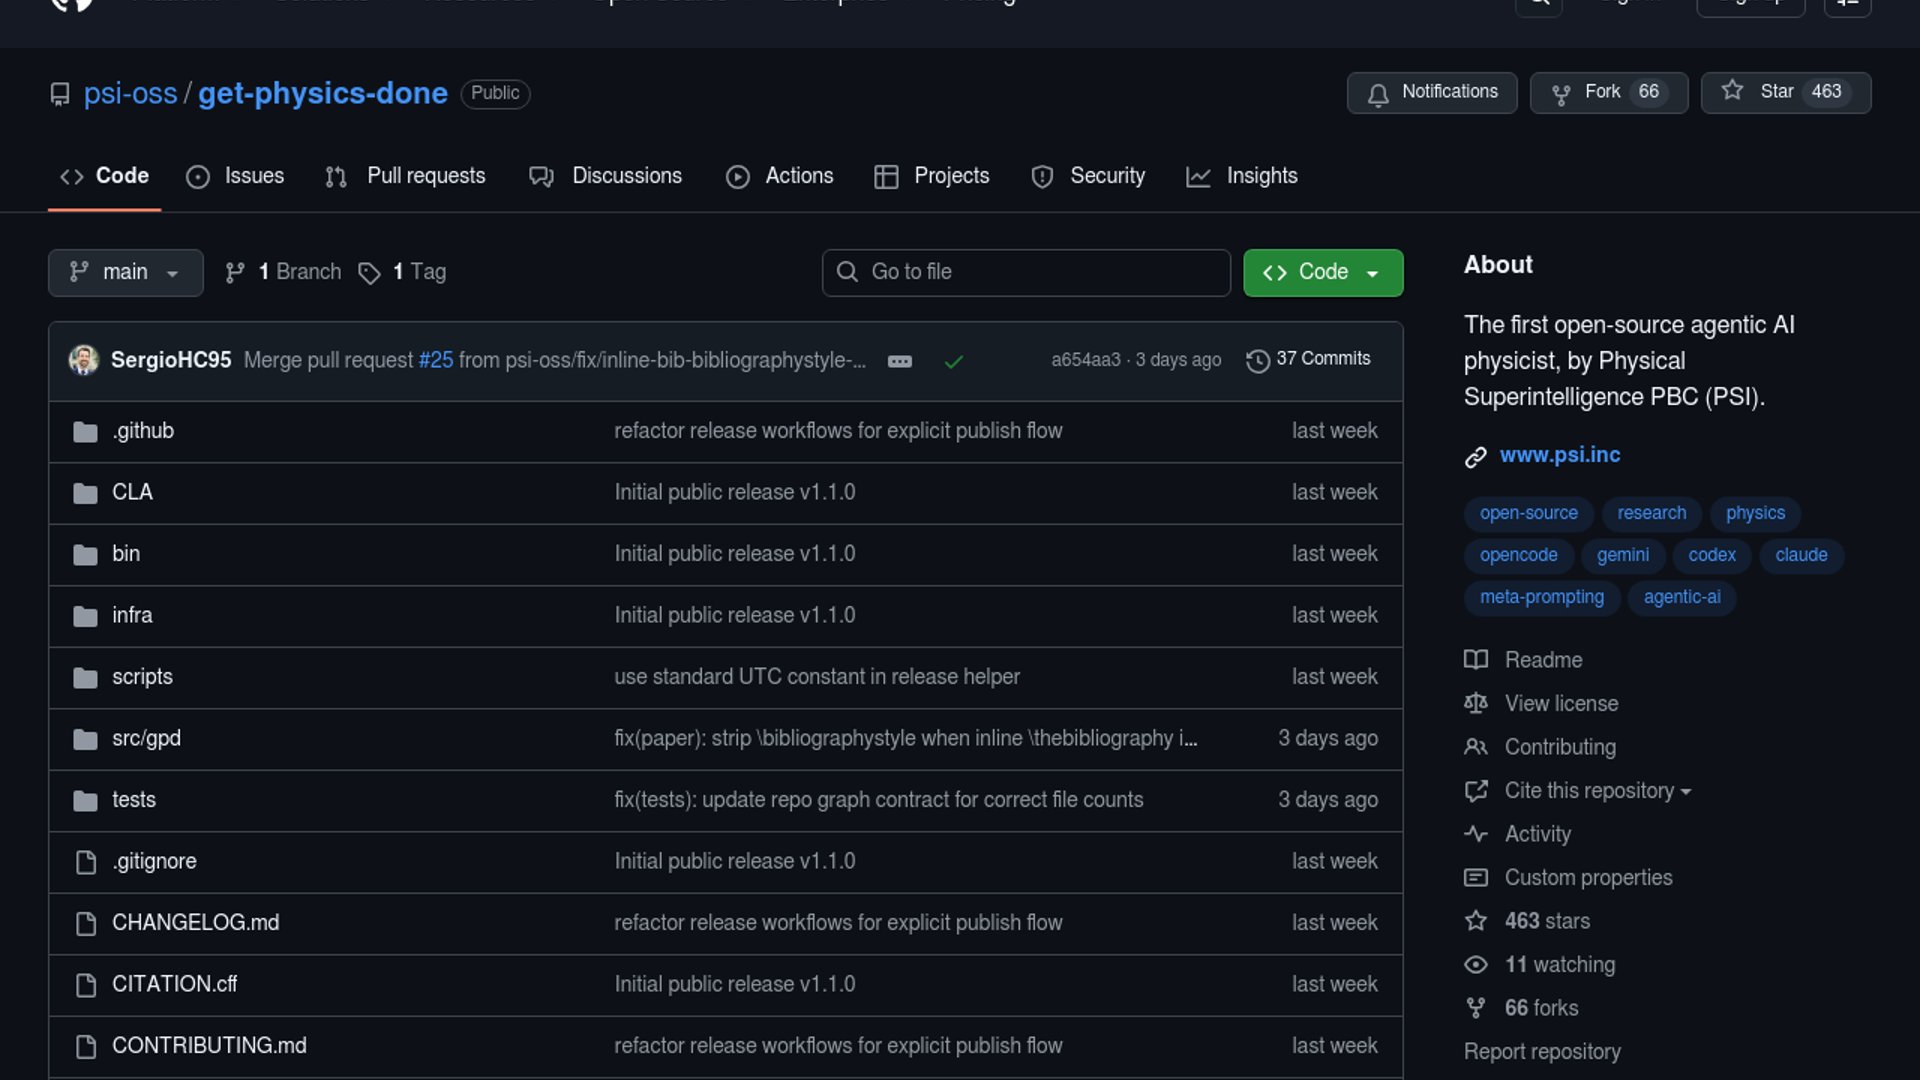Switch to the Pull requests tab
1920x1080 pixels.
click(405, 176)
